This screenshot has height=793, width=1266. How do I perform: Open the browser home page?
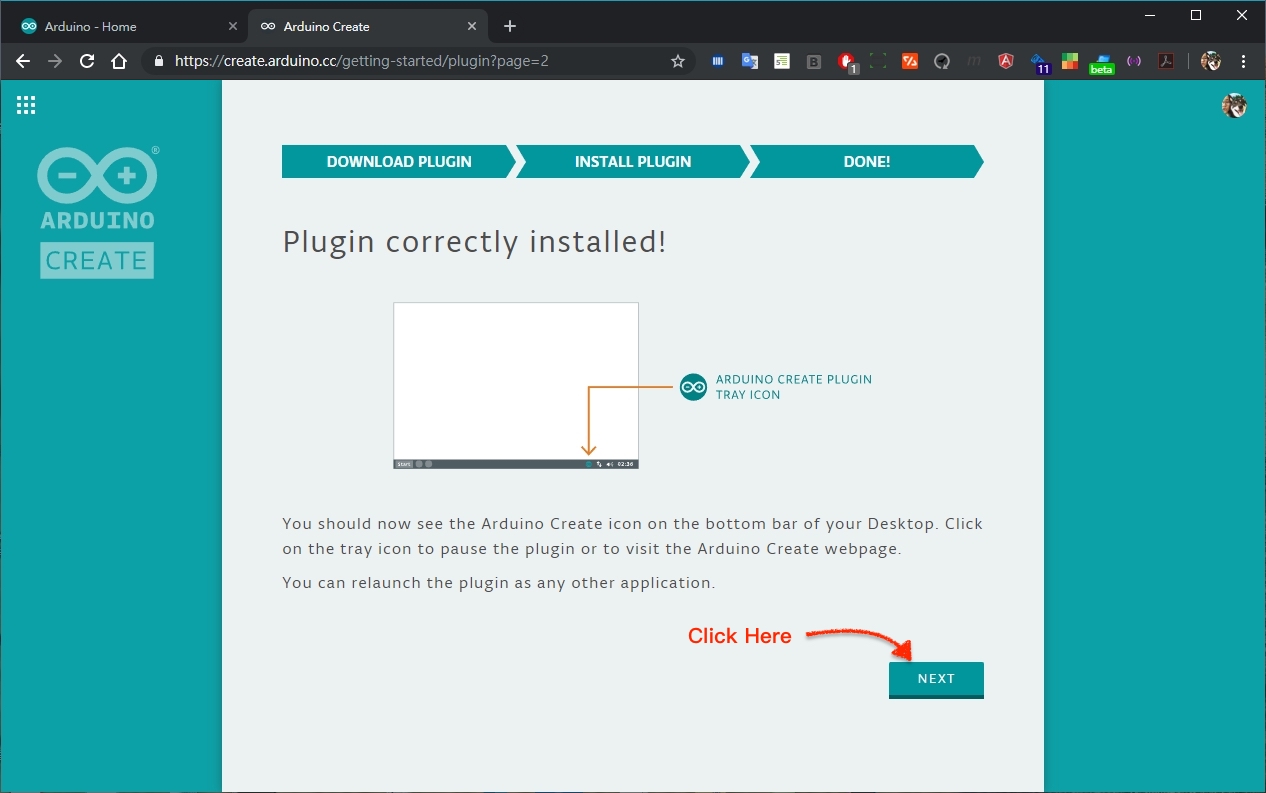point(119,61)
